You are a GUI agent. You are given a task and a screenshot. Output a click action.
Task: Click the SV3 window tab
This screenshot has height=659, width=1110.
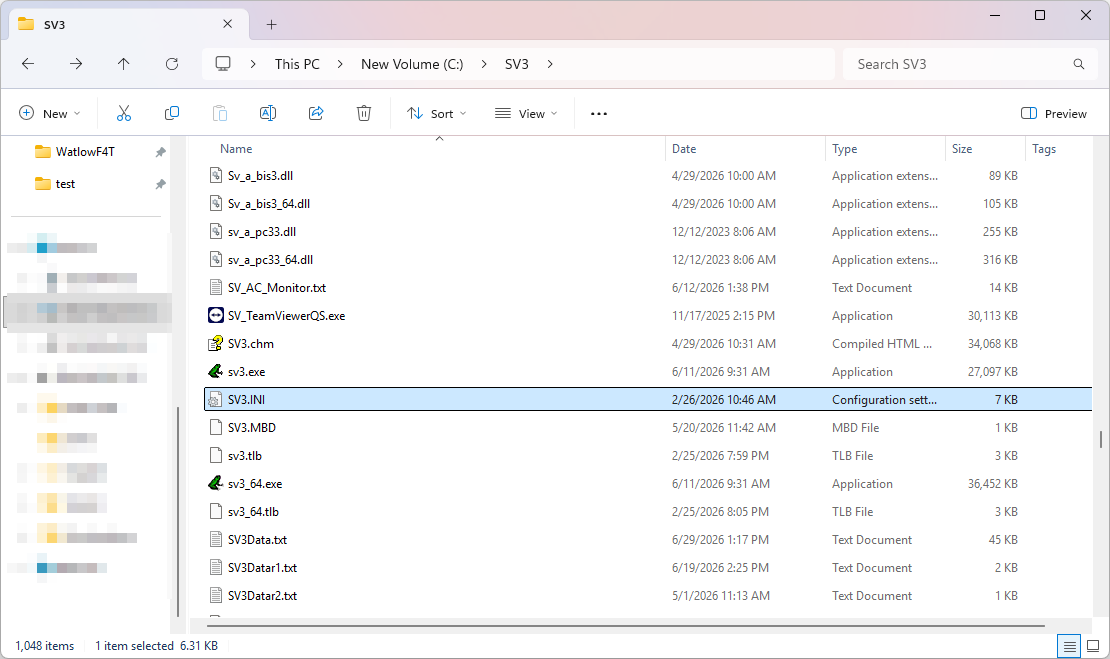(129, 24)
